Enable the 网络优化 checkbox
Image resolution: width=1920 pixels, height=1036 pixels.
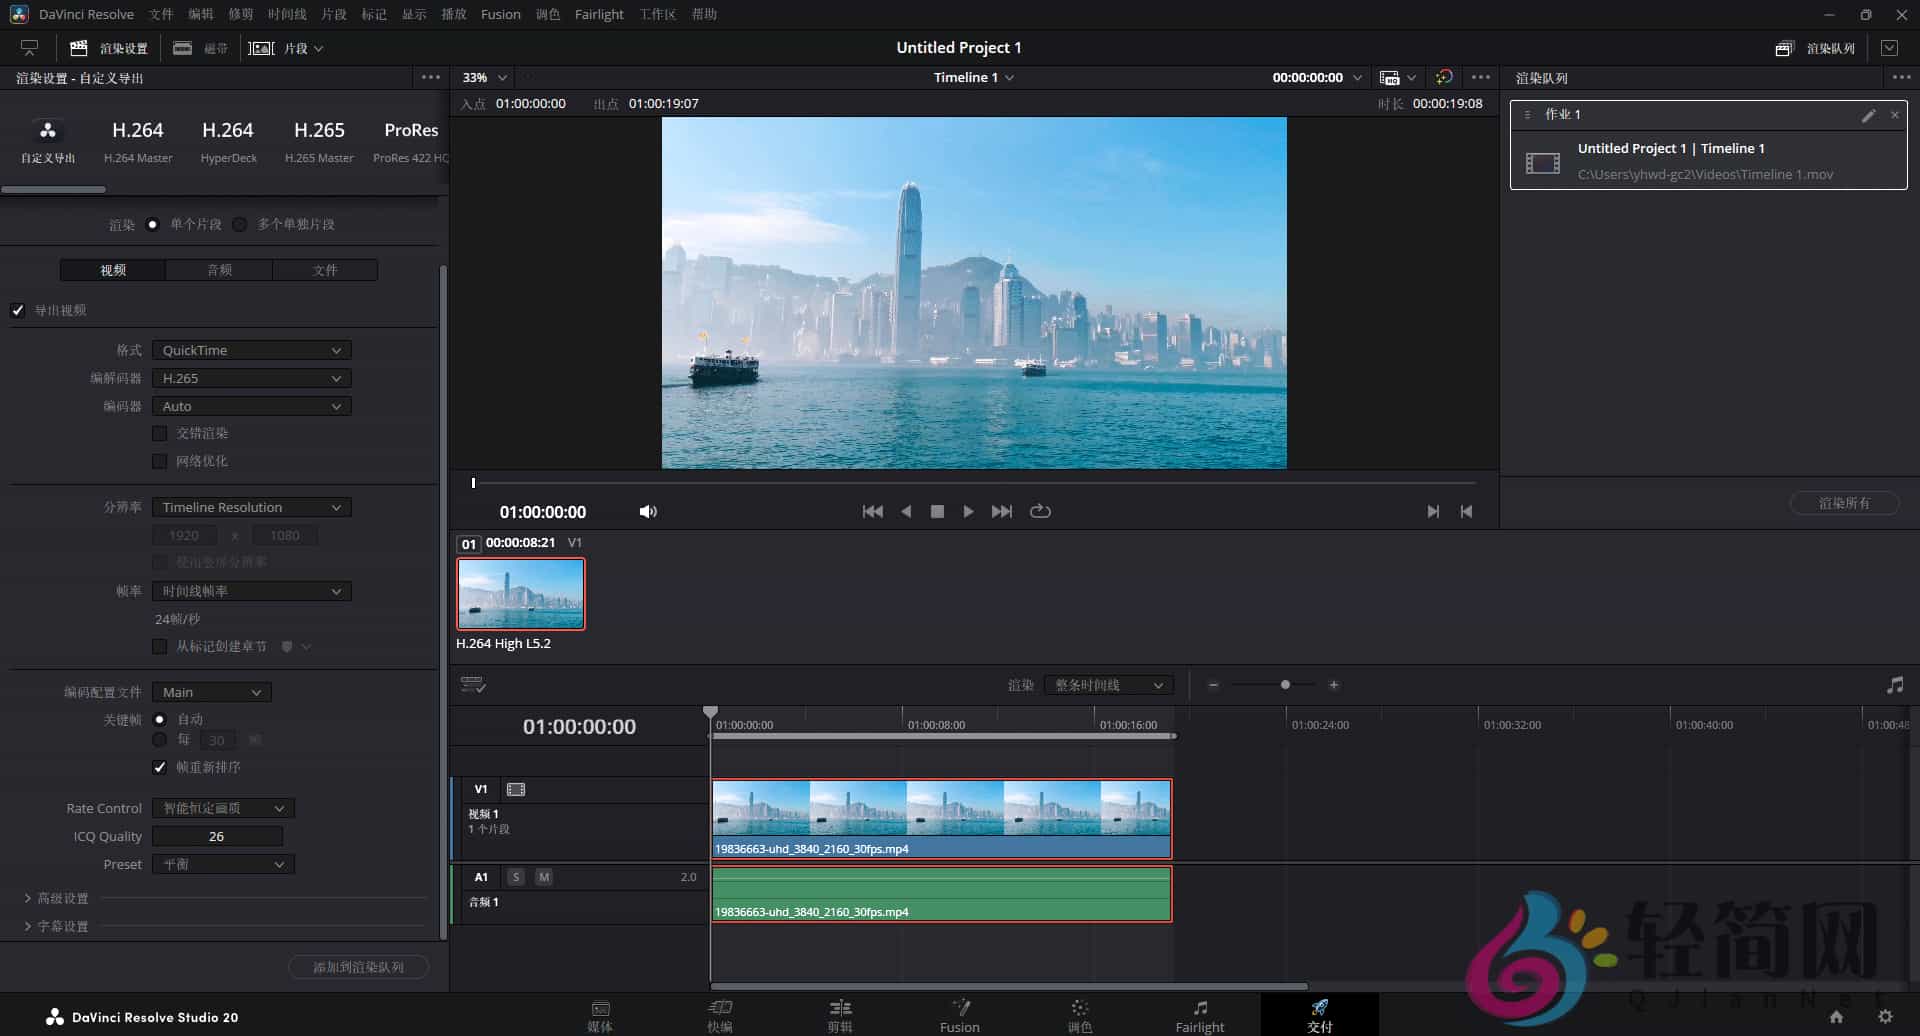coord(160,461)
